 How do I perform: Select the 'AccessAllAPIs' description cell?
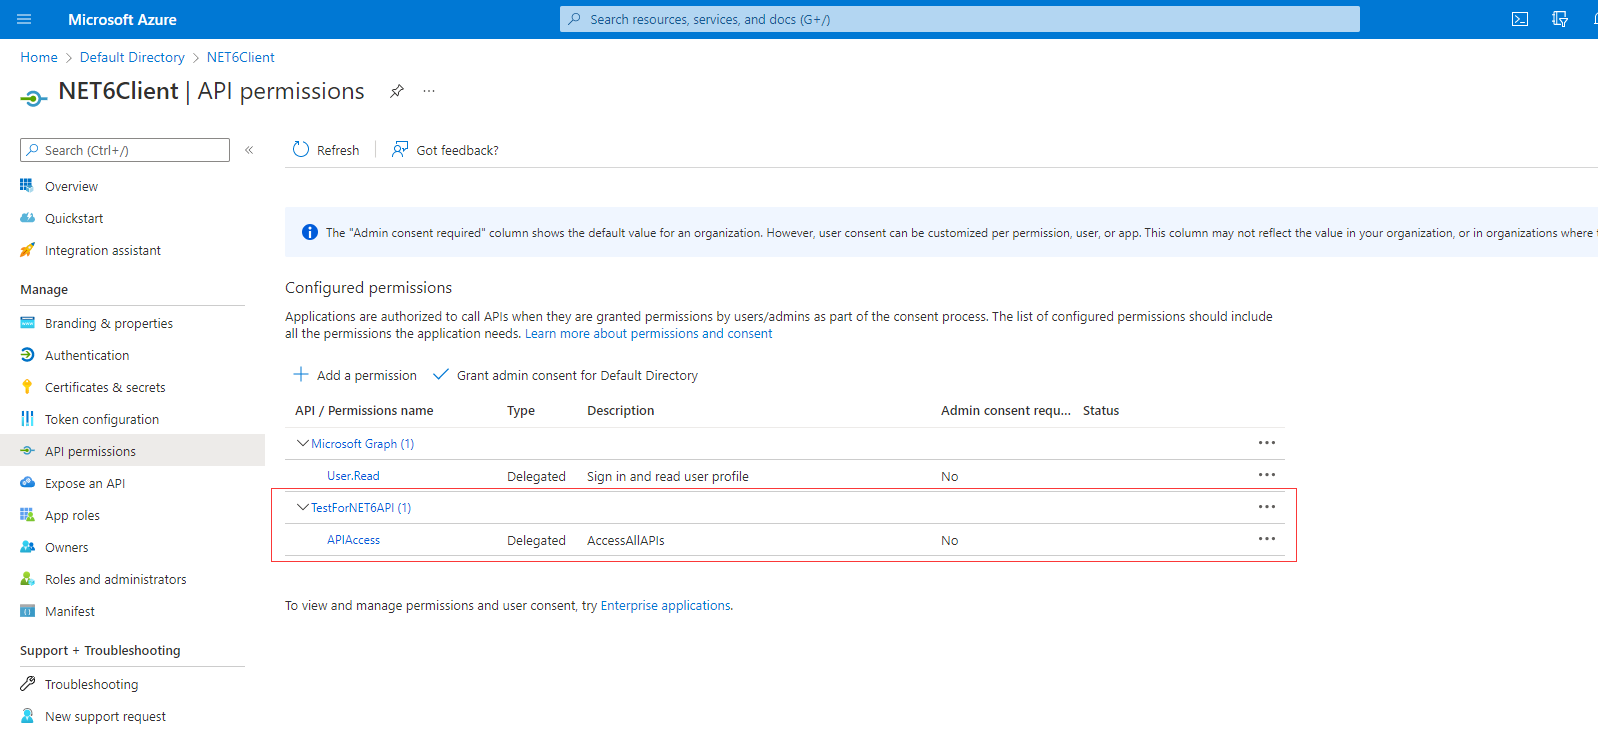coord(626,540)
